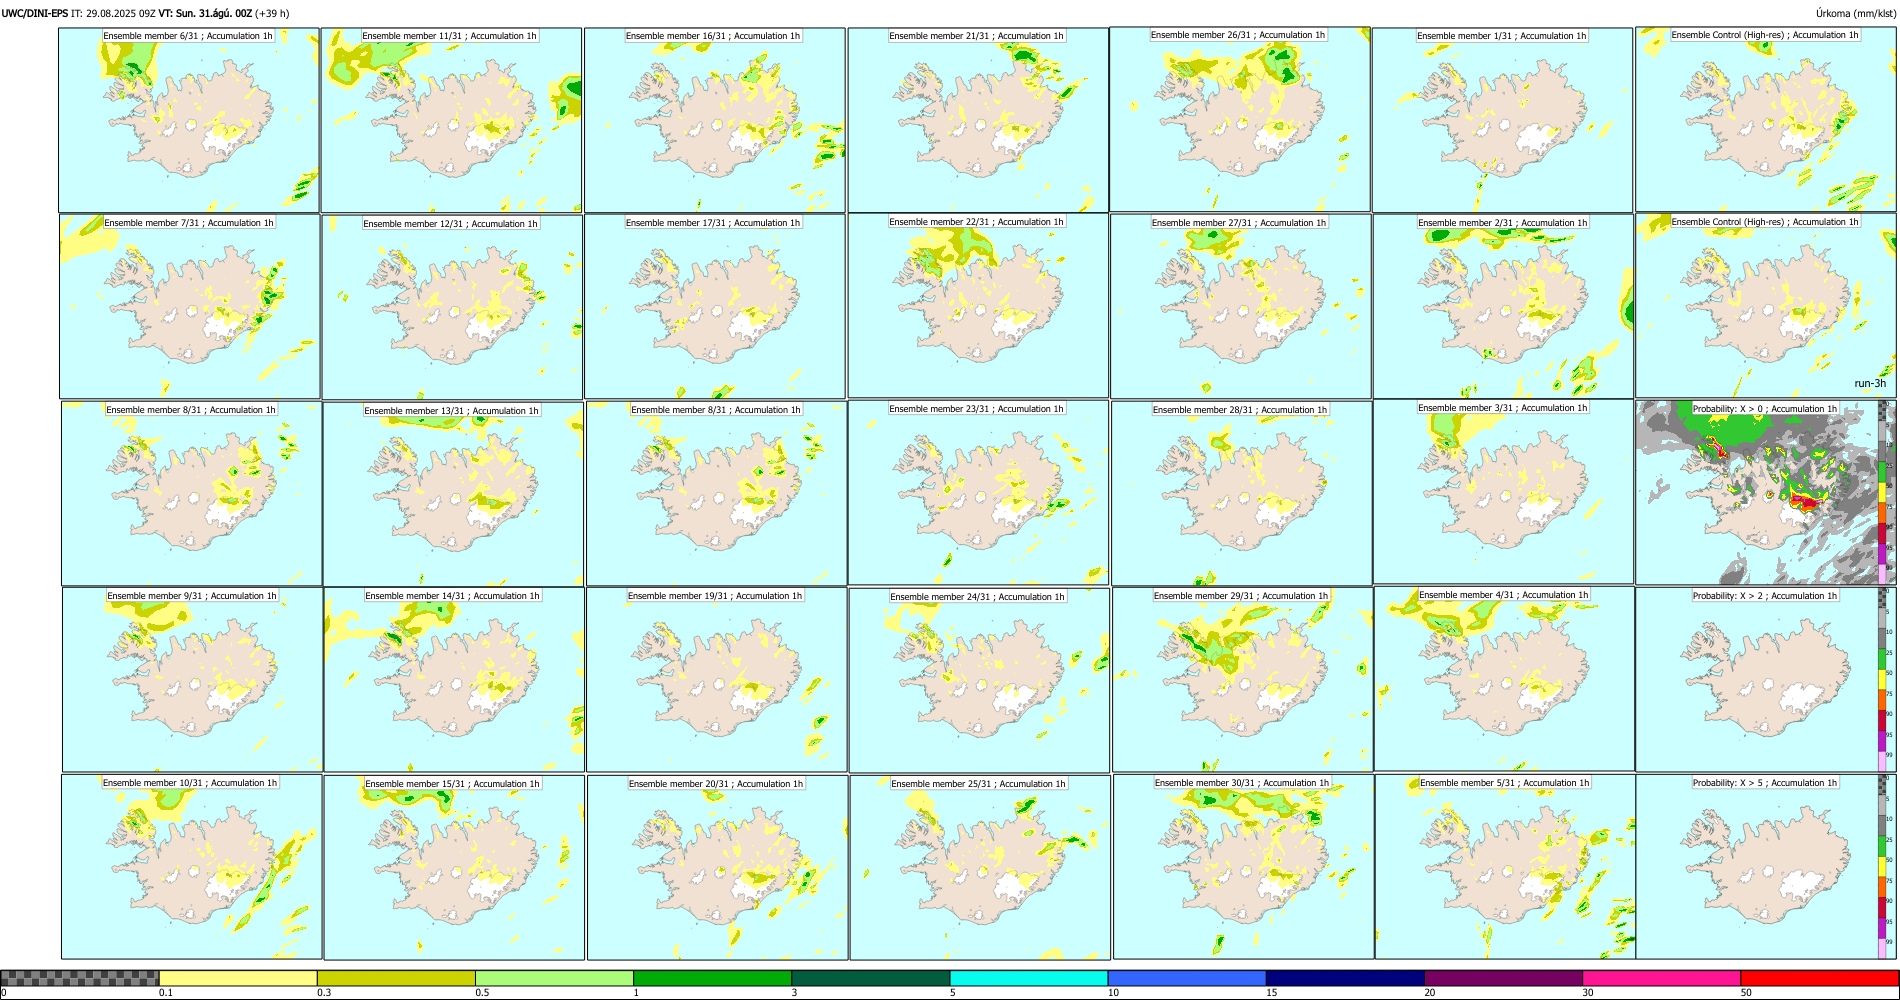1900x1000 pixels.
Task: Select the Ensemble member 27/31 map
Action: click(1240, 307)
